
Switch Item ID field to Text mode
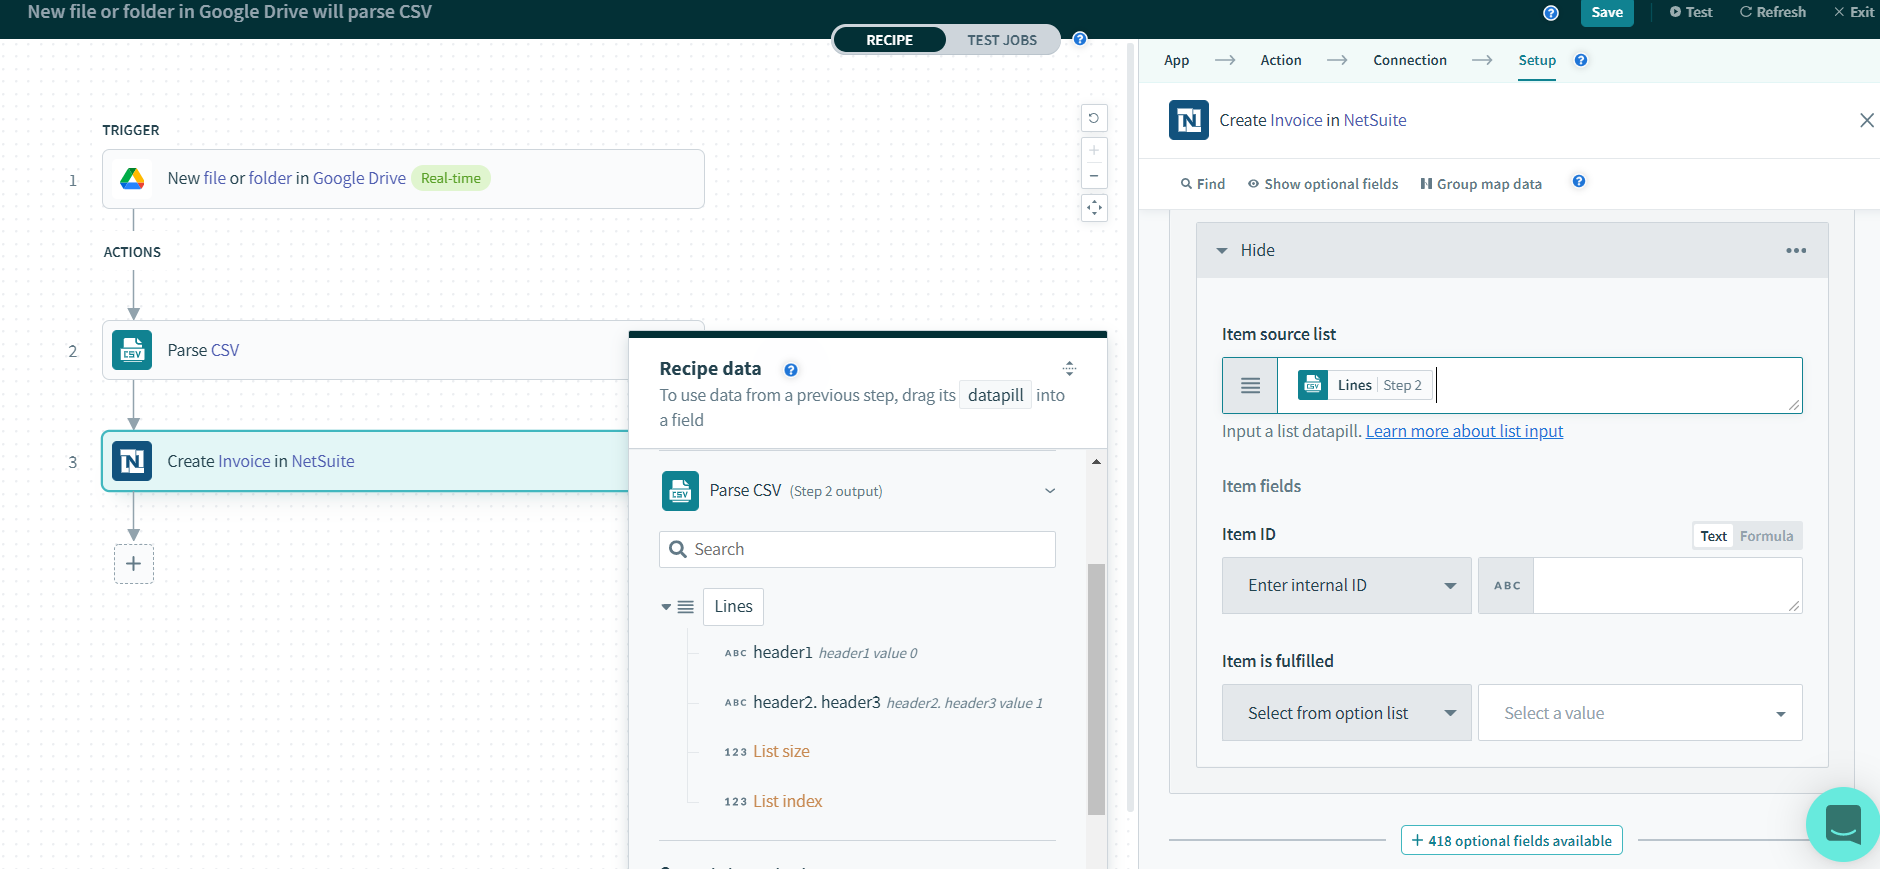[1713, 536]
